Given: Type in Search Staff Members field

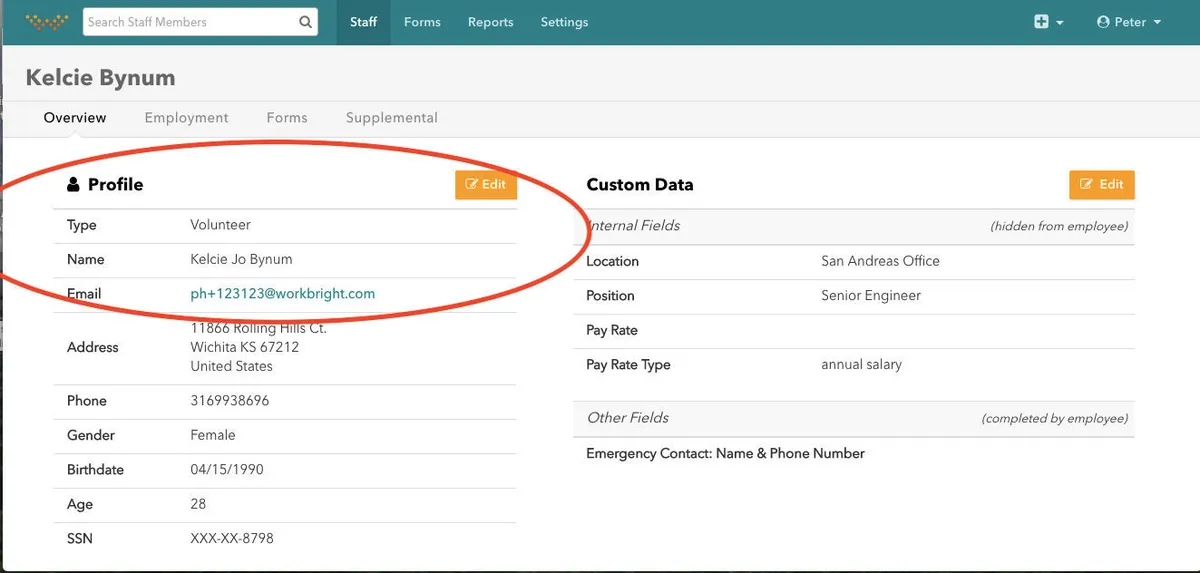Looking at the screenshot, I should point(190,22).
